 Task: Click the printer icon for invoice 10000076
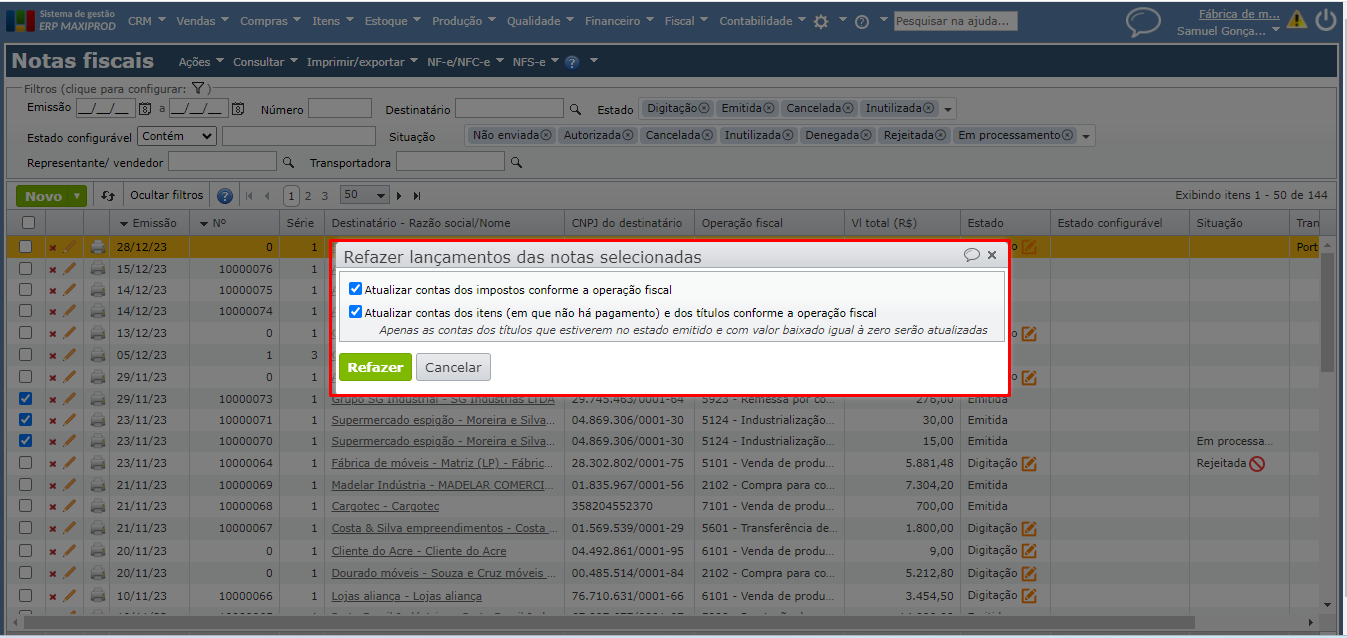(x=98, y=269)
